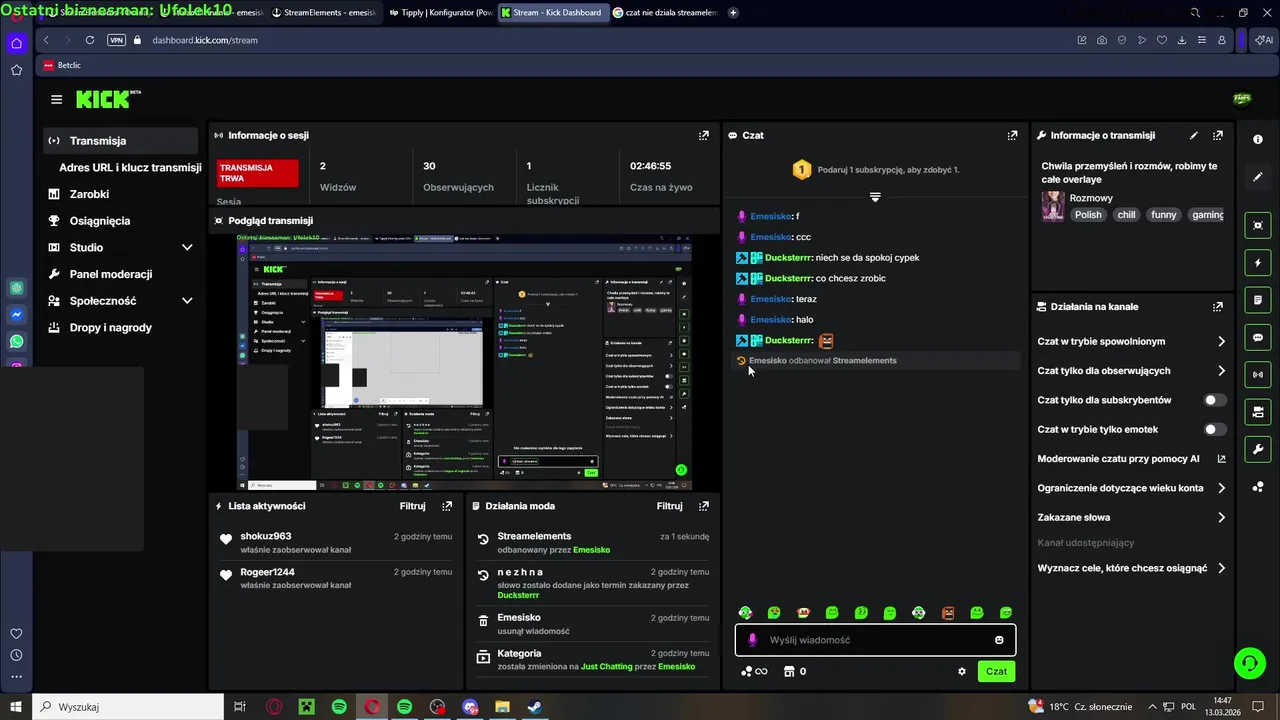Image resolution: width=1280 pixels, height=720 pixels.
Task: Edit stream info with the pencil icon
Action: click(1193, 135)
